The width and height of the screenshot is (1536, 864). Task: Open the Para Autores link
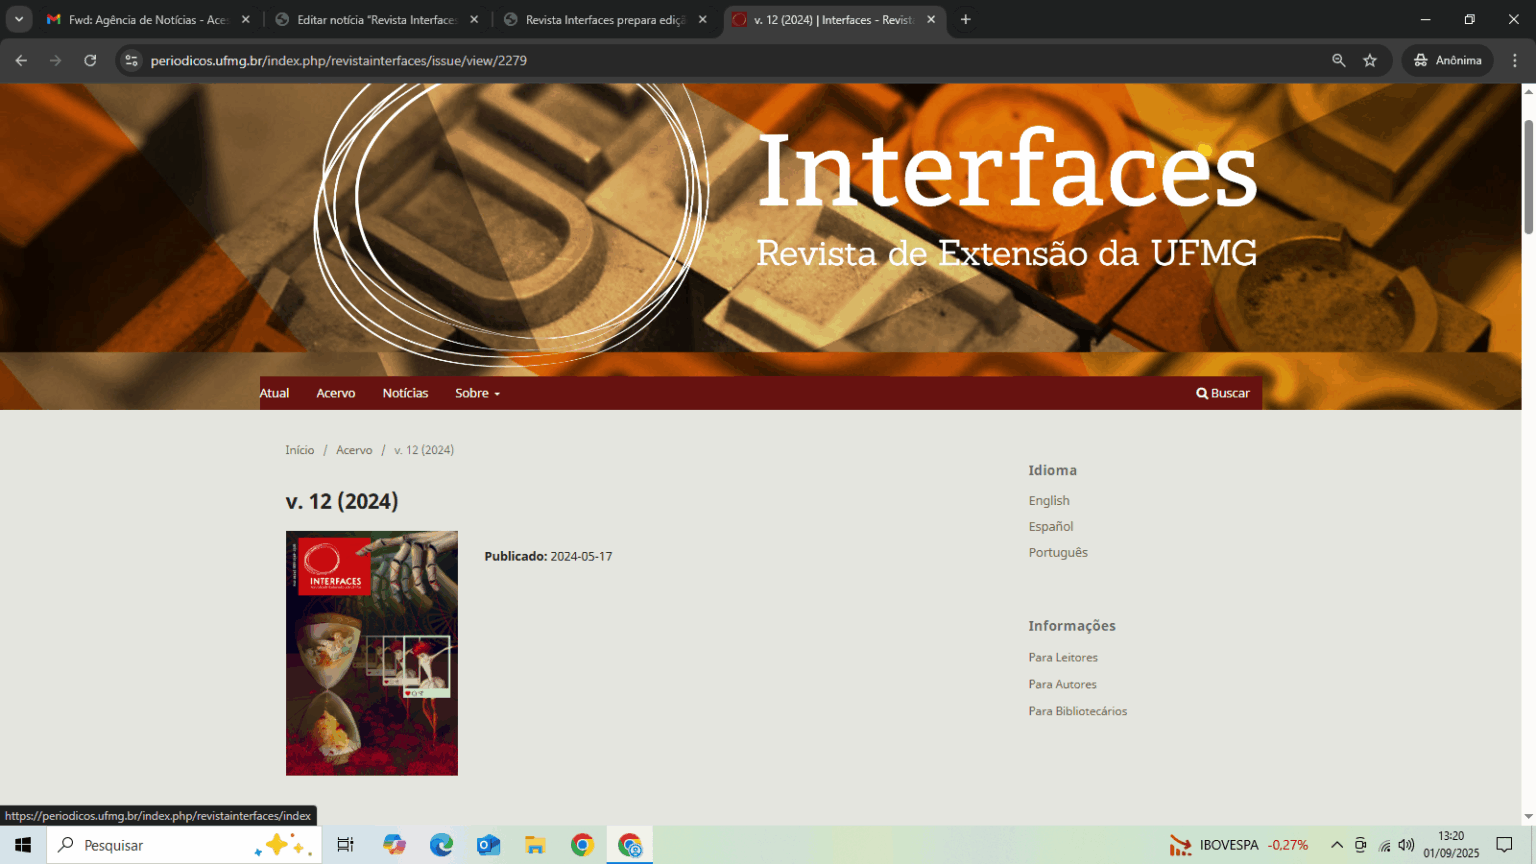(1062, 684)
